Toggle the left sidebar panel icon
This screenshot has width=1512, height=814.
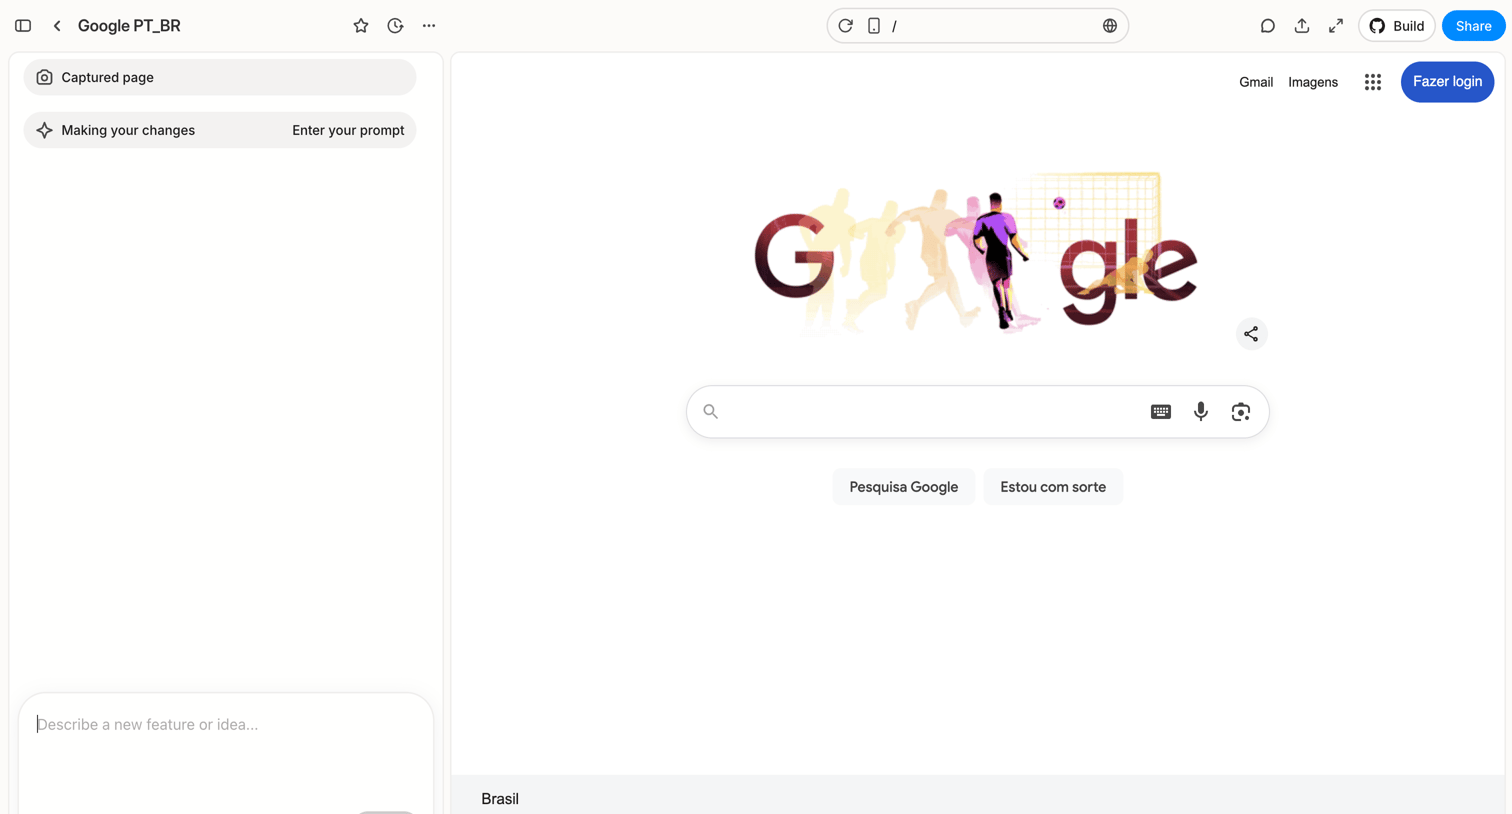pos(23,26)
